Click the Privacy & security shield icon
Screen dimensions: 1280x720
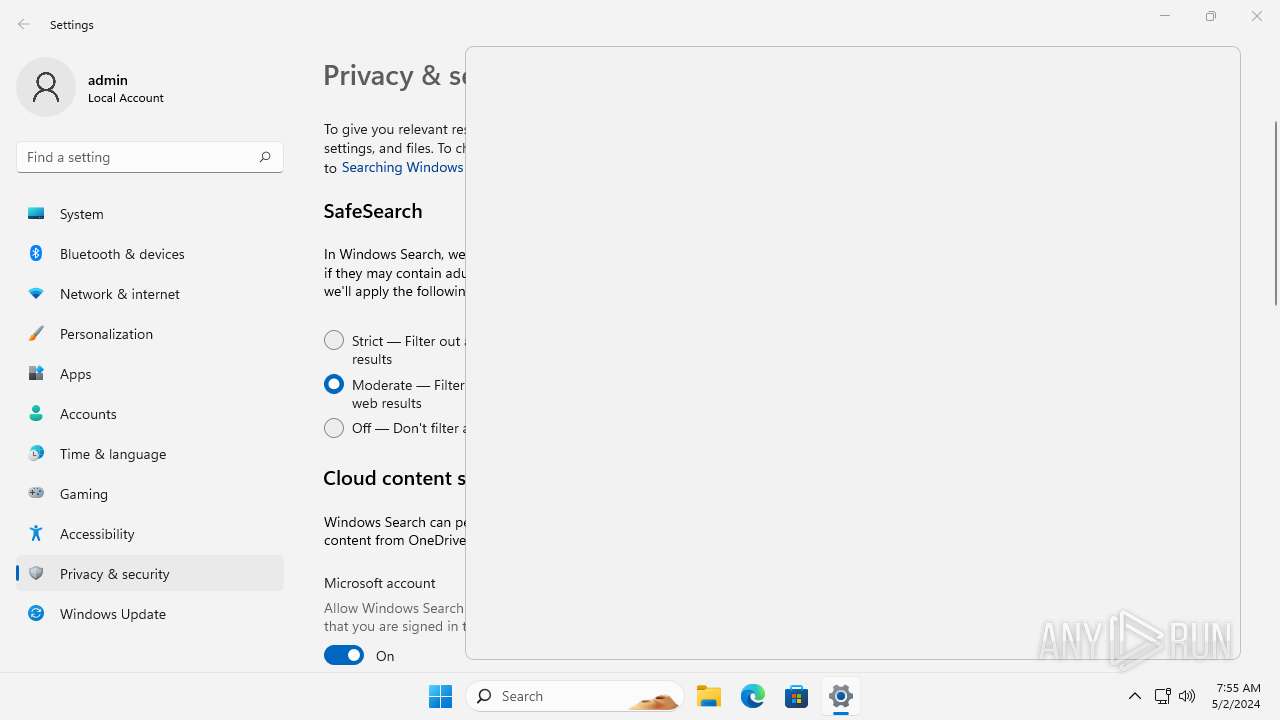[36, 573]
